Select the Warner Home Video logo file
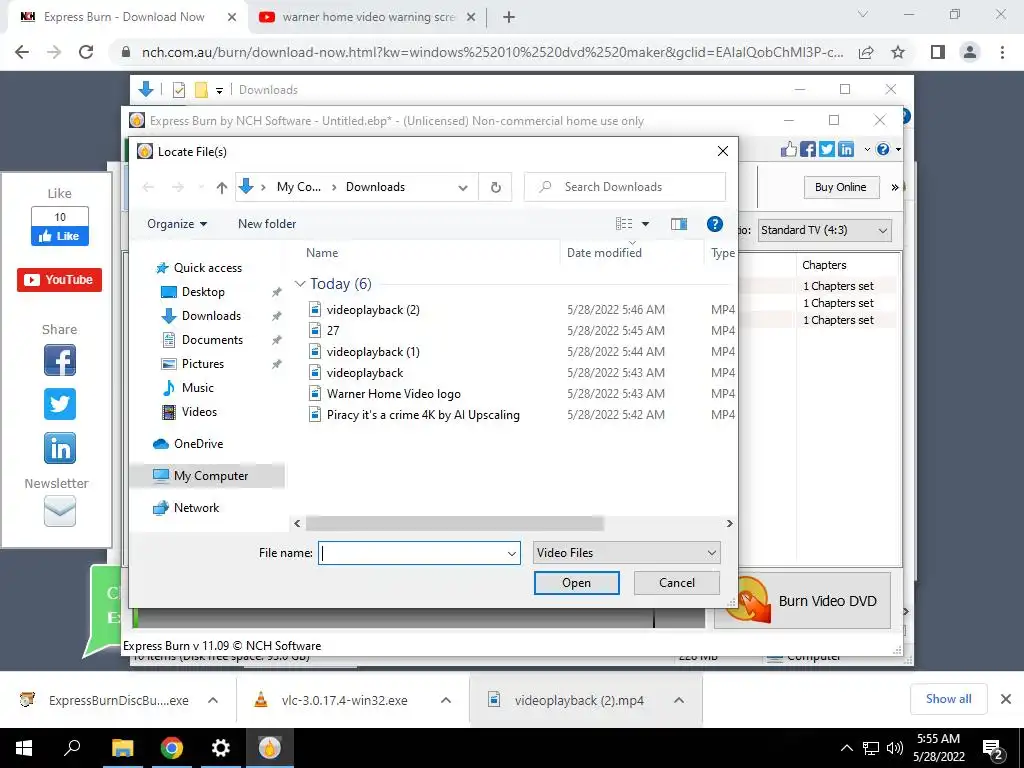This screenshot has width=1024, height=768. click(393, 394)
